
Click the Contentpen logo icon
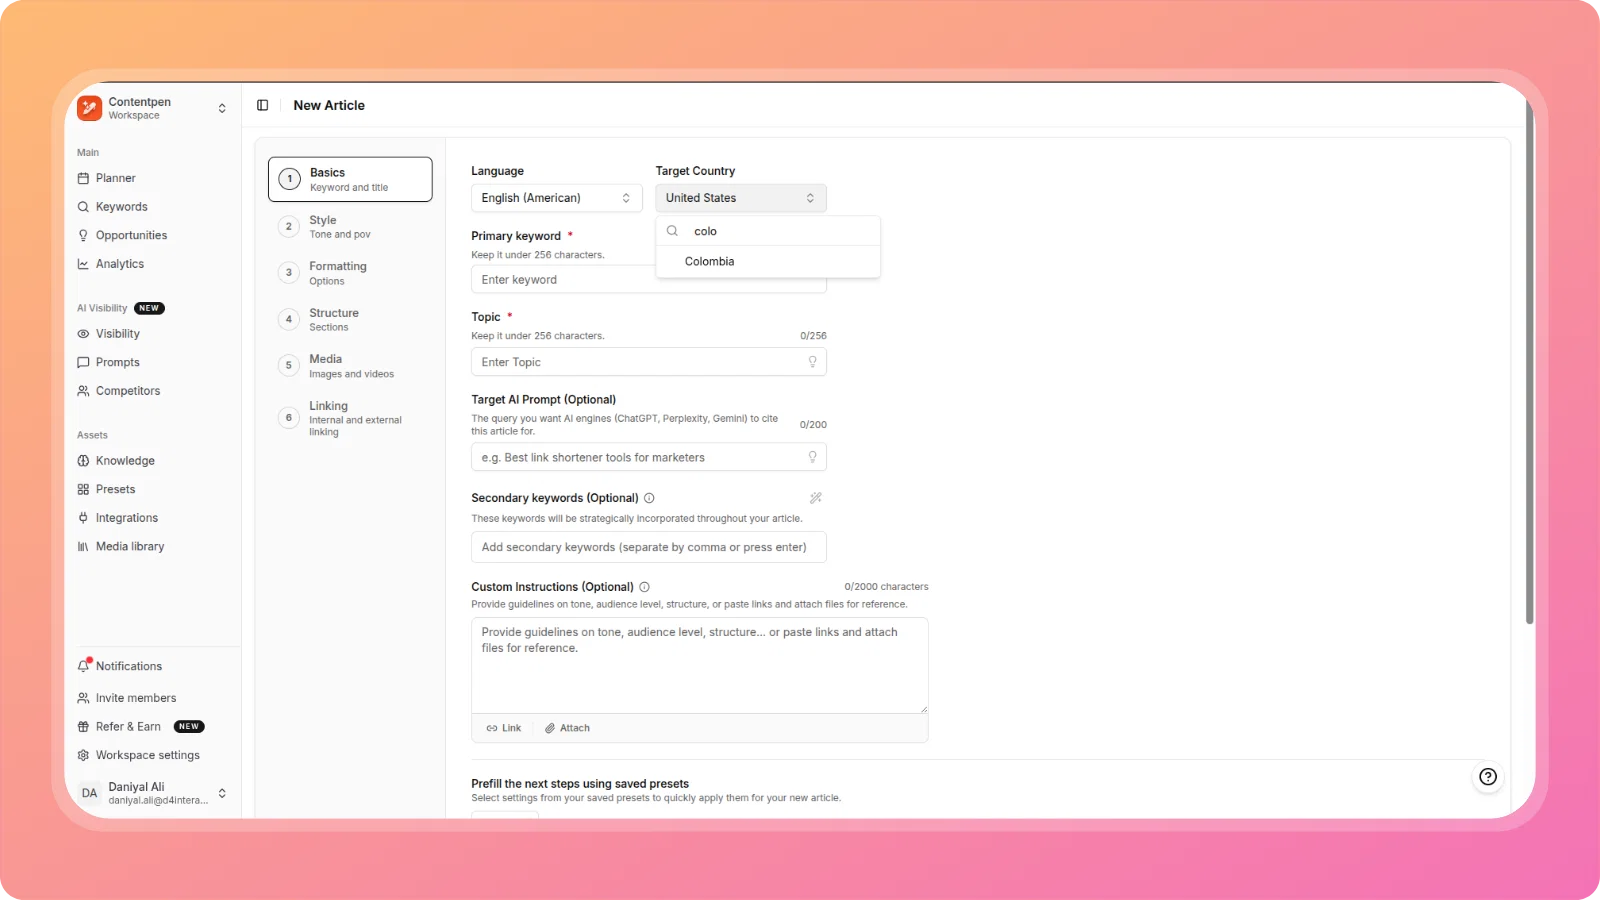[90, 108]
